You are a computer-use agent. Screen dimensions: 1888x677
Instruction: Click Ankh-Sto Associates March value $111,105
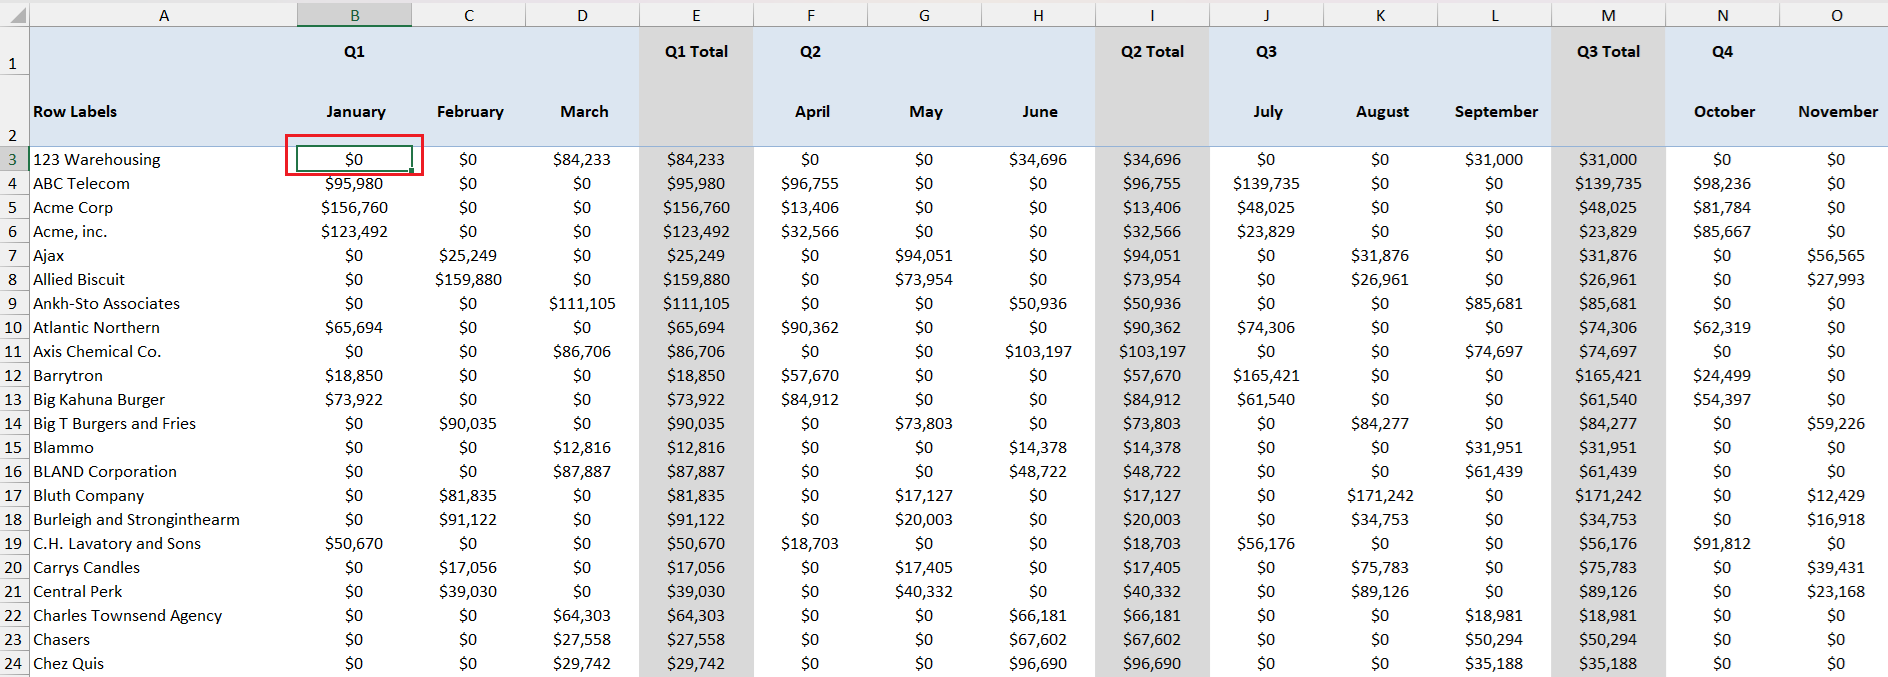tap(582, 303)
